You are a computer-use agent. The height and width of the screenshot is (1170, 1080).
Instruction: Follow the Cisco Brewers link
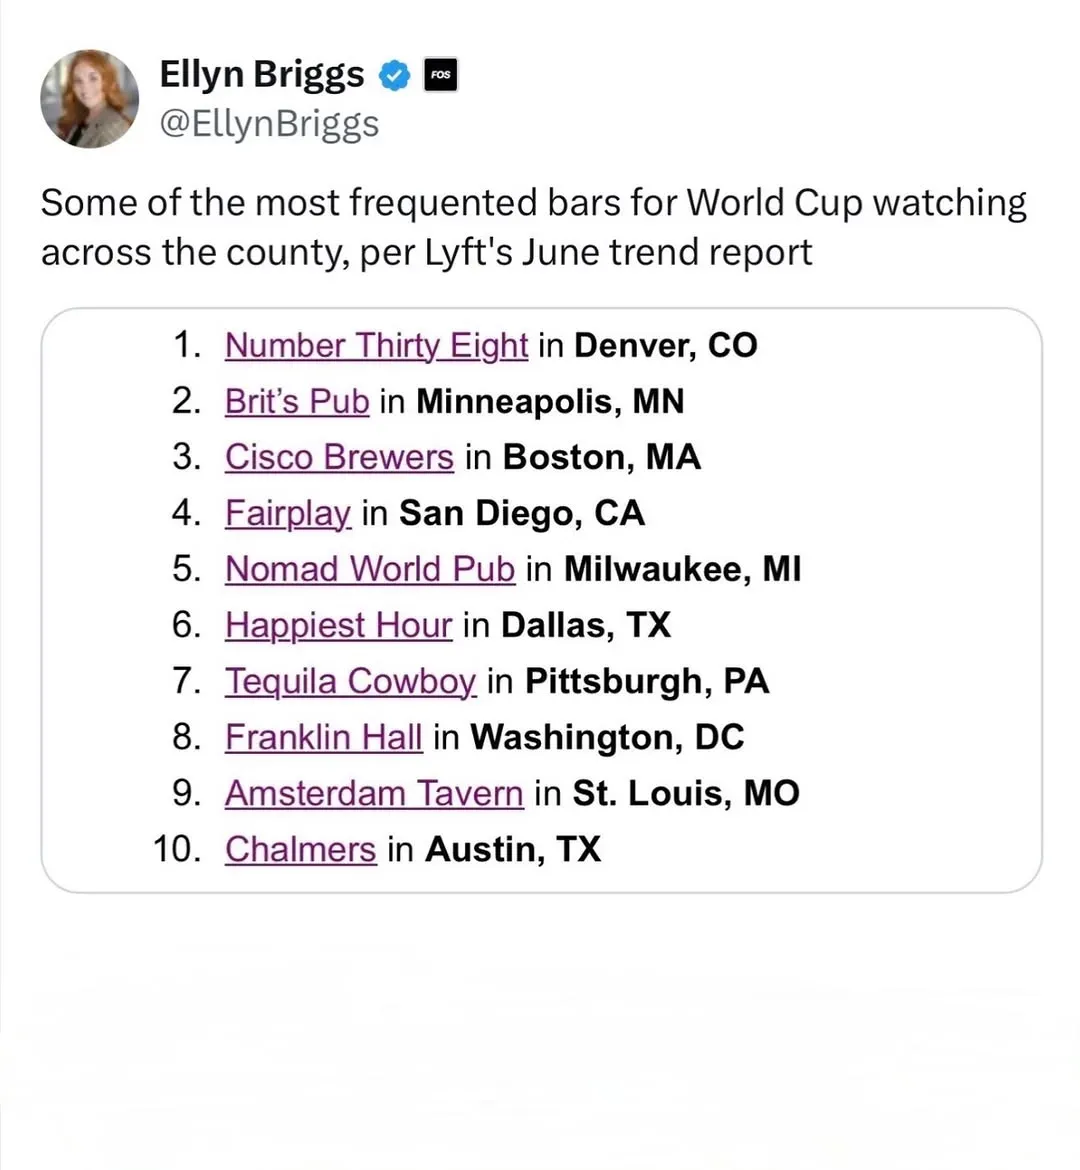click(339, 457)
